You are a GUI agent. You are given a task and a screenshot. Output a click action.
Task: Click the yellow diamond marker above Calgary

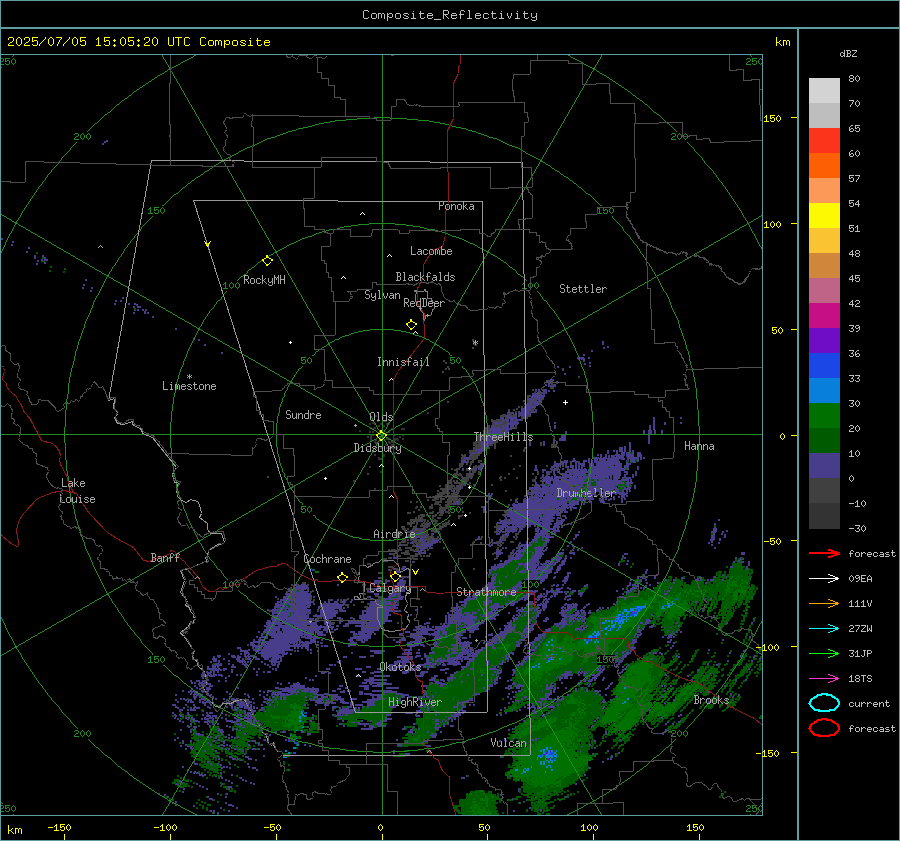[x=395, y=576]
